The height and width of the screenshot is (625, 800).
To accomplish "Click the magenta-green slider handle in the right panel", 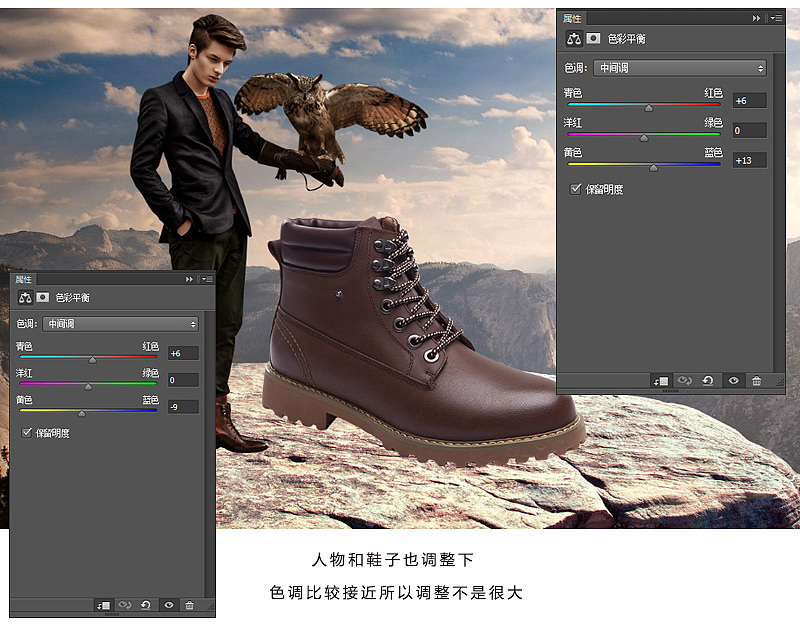I will click(x=644, y=138).
